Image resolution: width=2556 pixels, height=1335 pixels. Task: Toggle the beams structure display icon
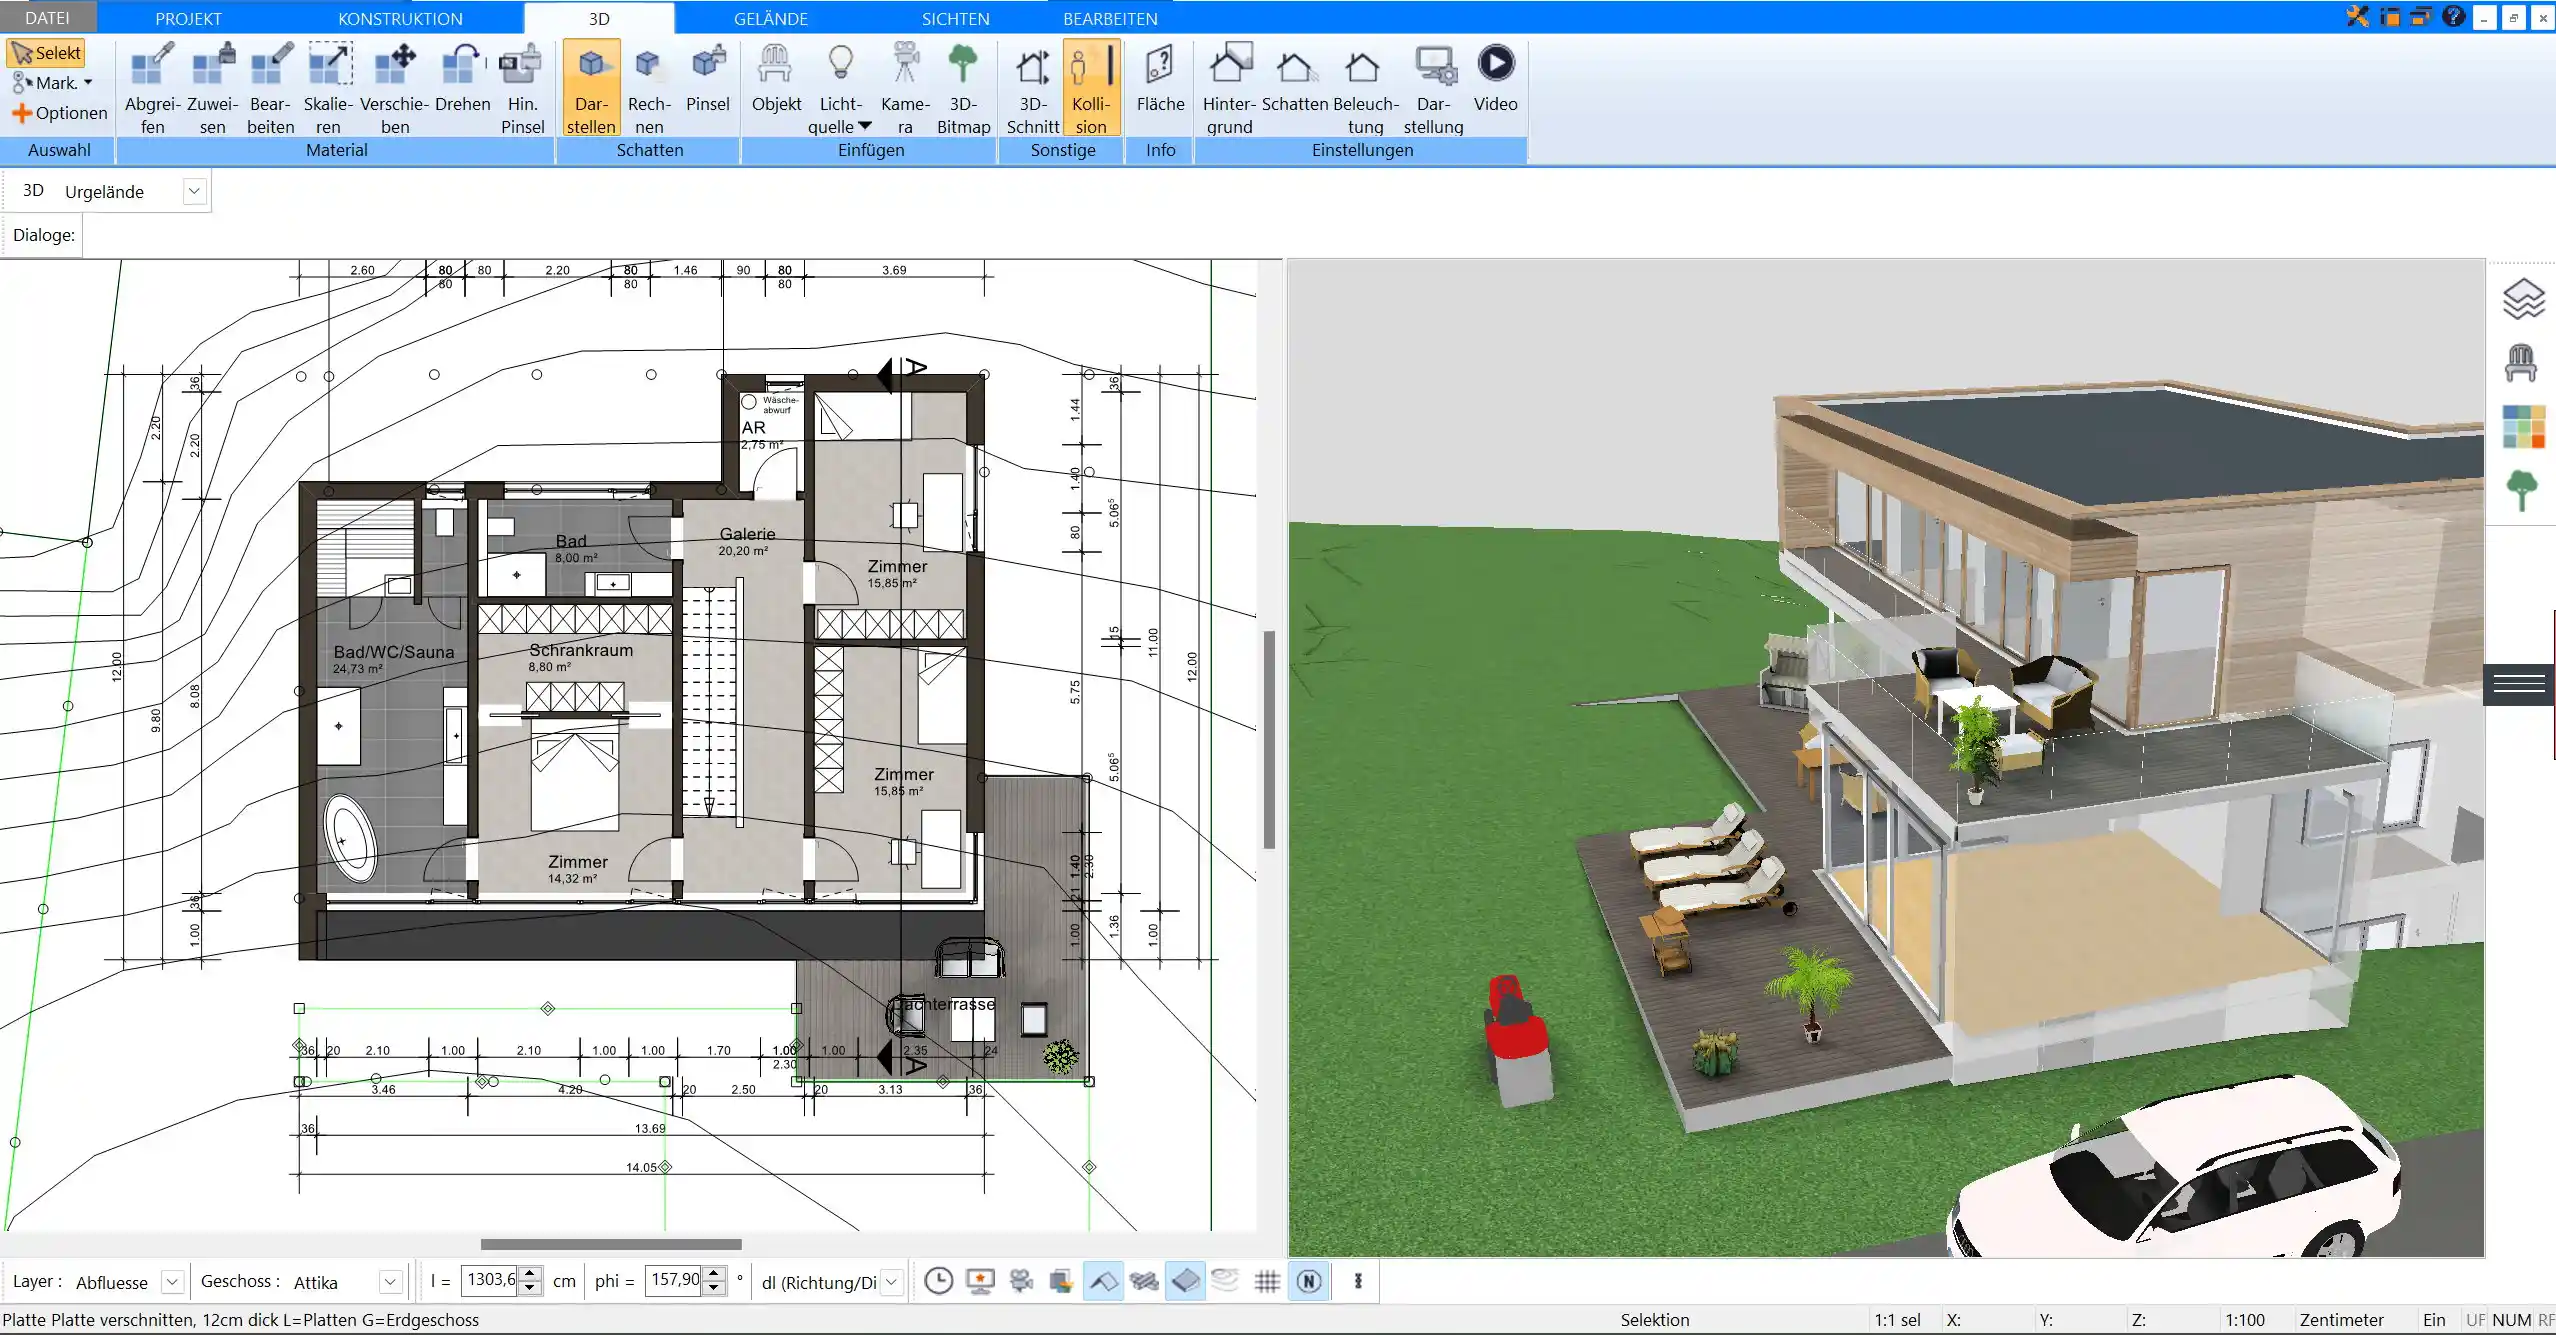[x=1144, y=1281]
